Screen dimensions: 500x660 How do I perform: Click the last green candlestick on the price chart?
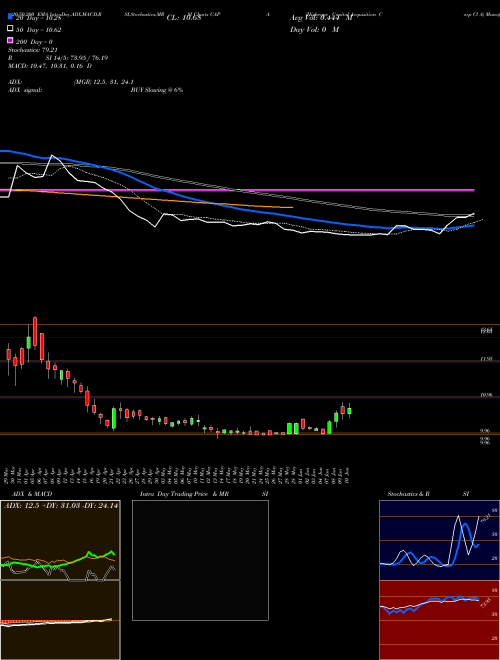349,411
